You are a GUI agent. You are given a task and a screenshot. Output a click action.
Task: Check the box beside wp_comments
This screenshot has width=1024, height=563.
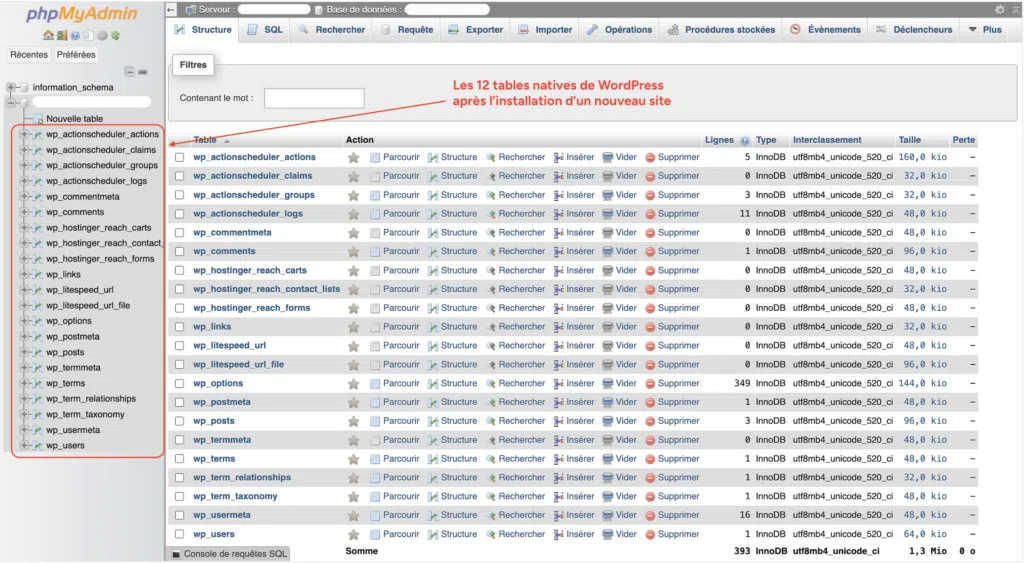pos(180,251)
